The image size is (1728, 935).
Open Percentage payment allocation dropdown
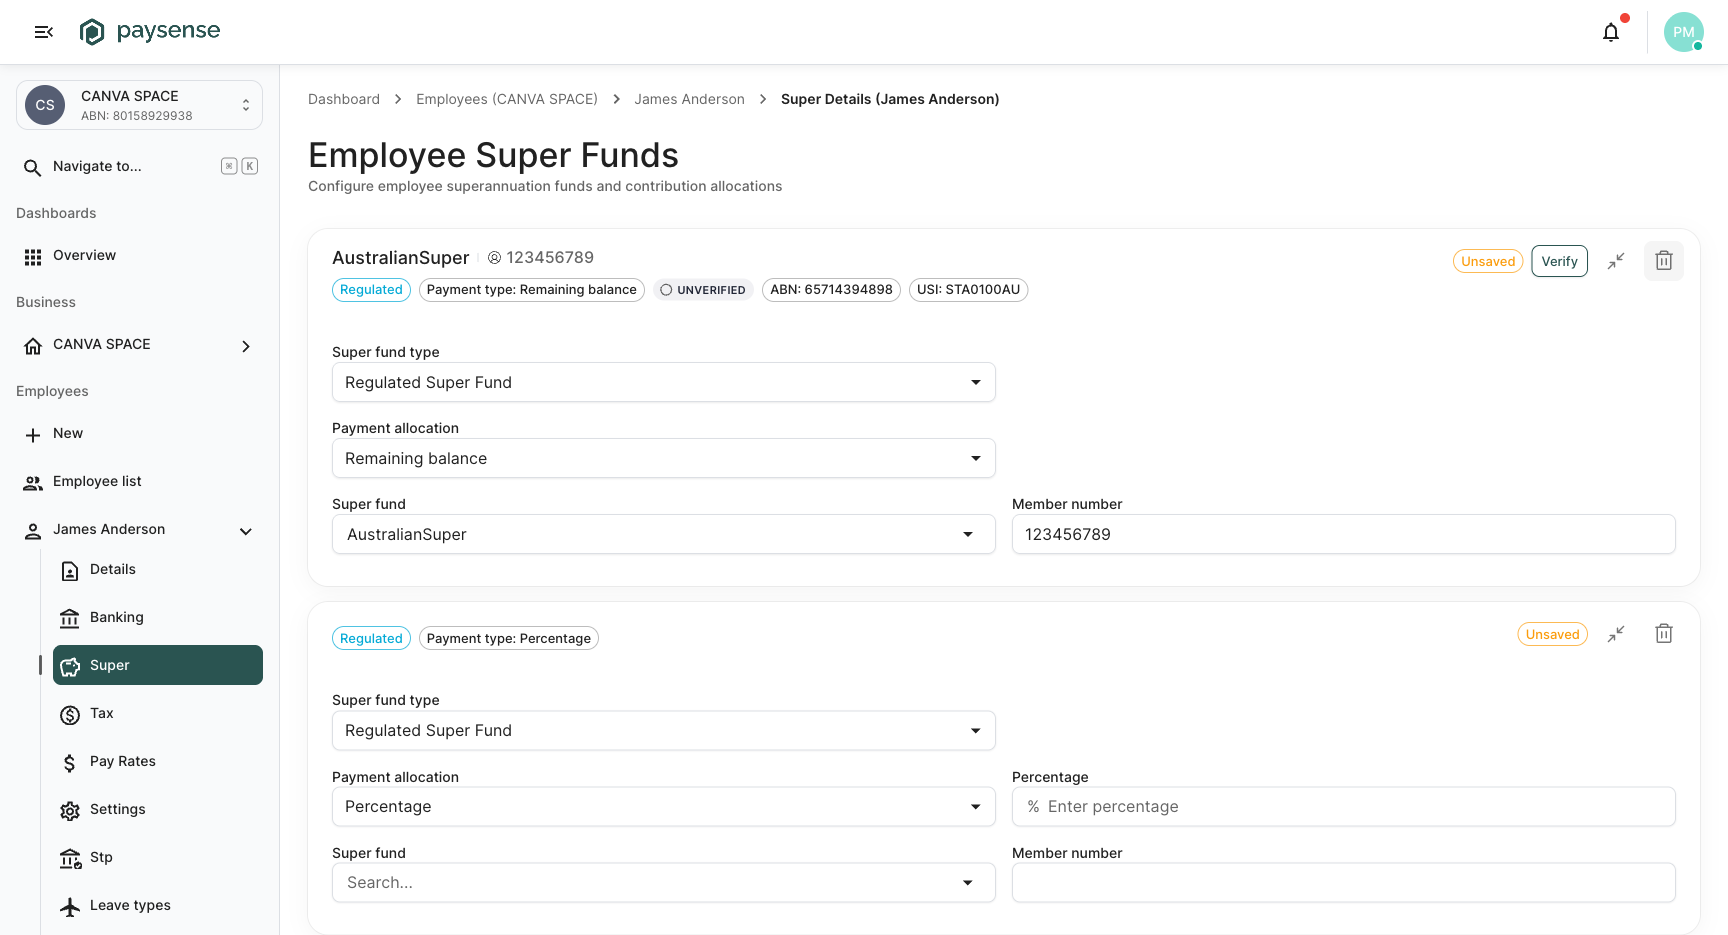coord(664,806)
